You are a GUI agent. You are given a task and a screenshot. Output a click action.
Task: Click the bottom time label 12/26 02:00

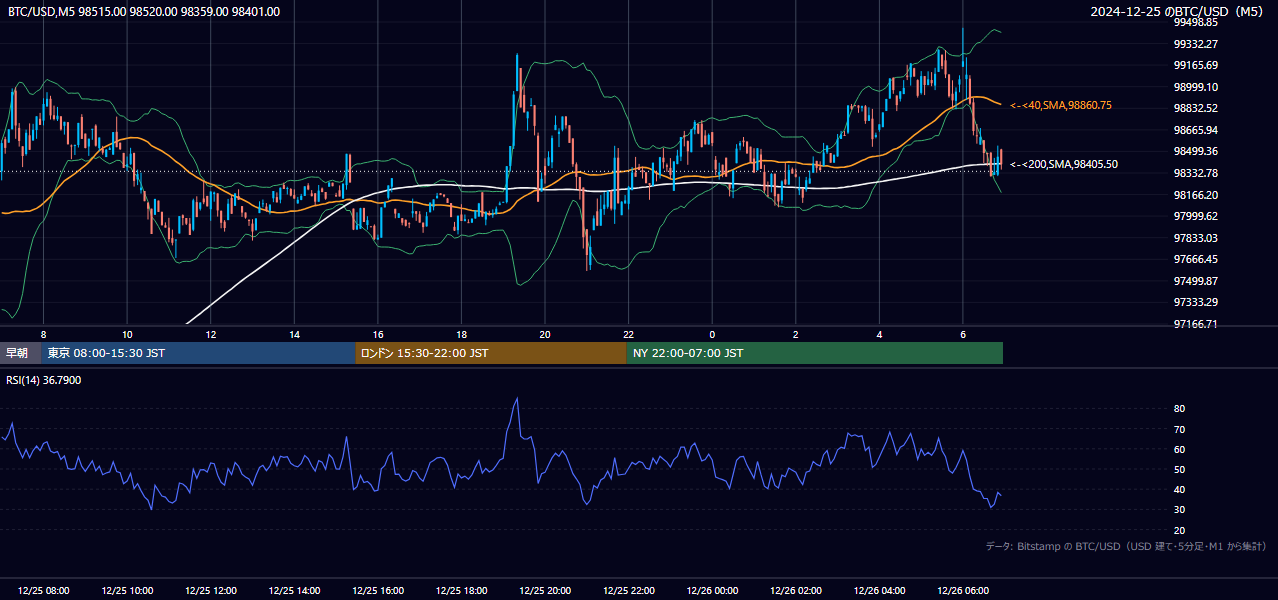pyautogui.click(x=796, y=591)
